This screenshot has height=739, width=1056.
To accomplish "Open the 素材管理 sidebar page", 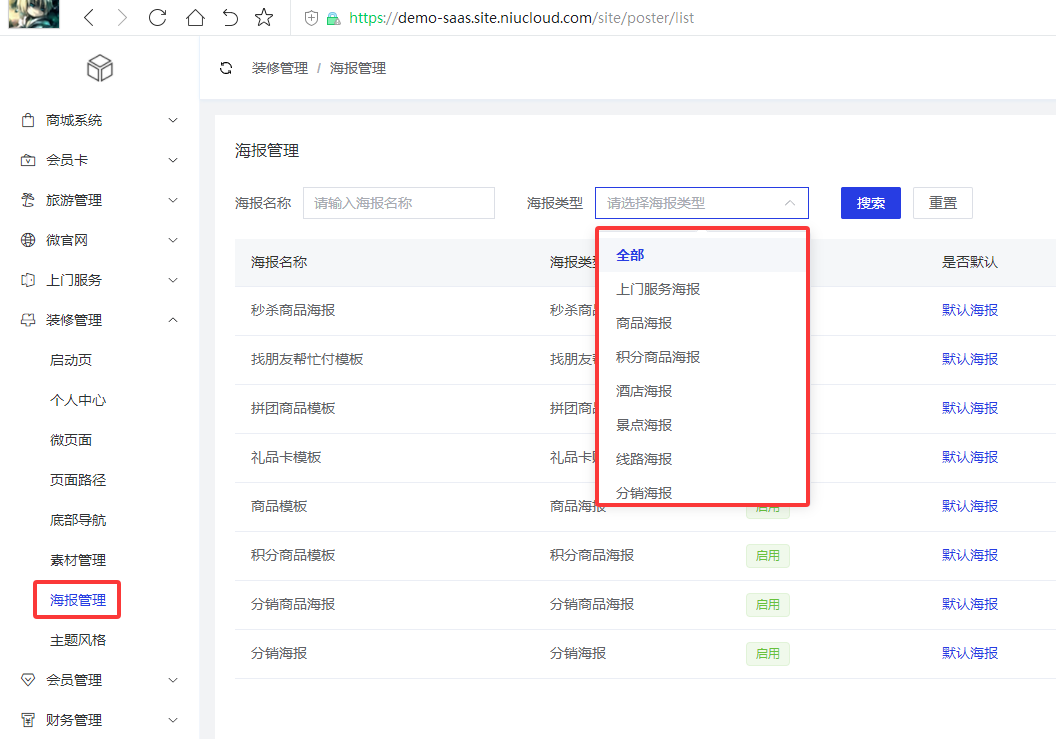I will 78,560.
